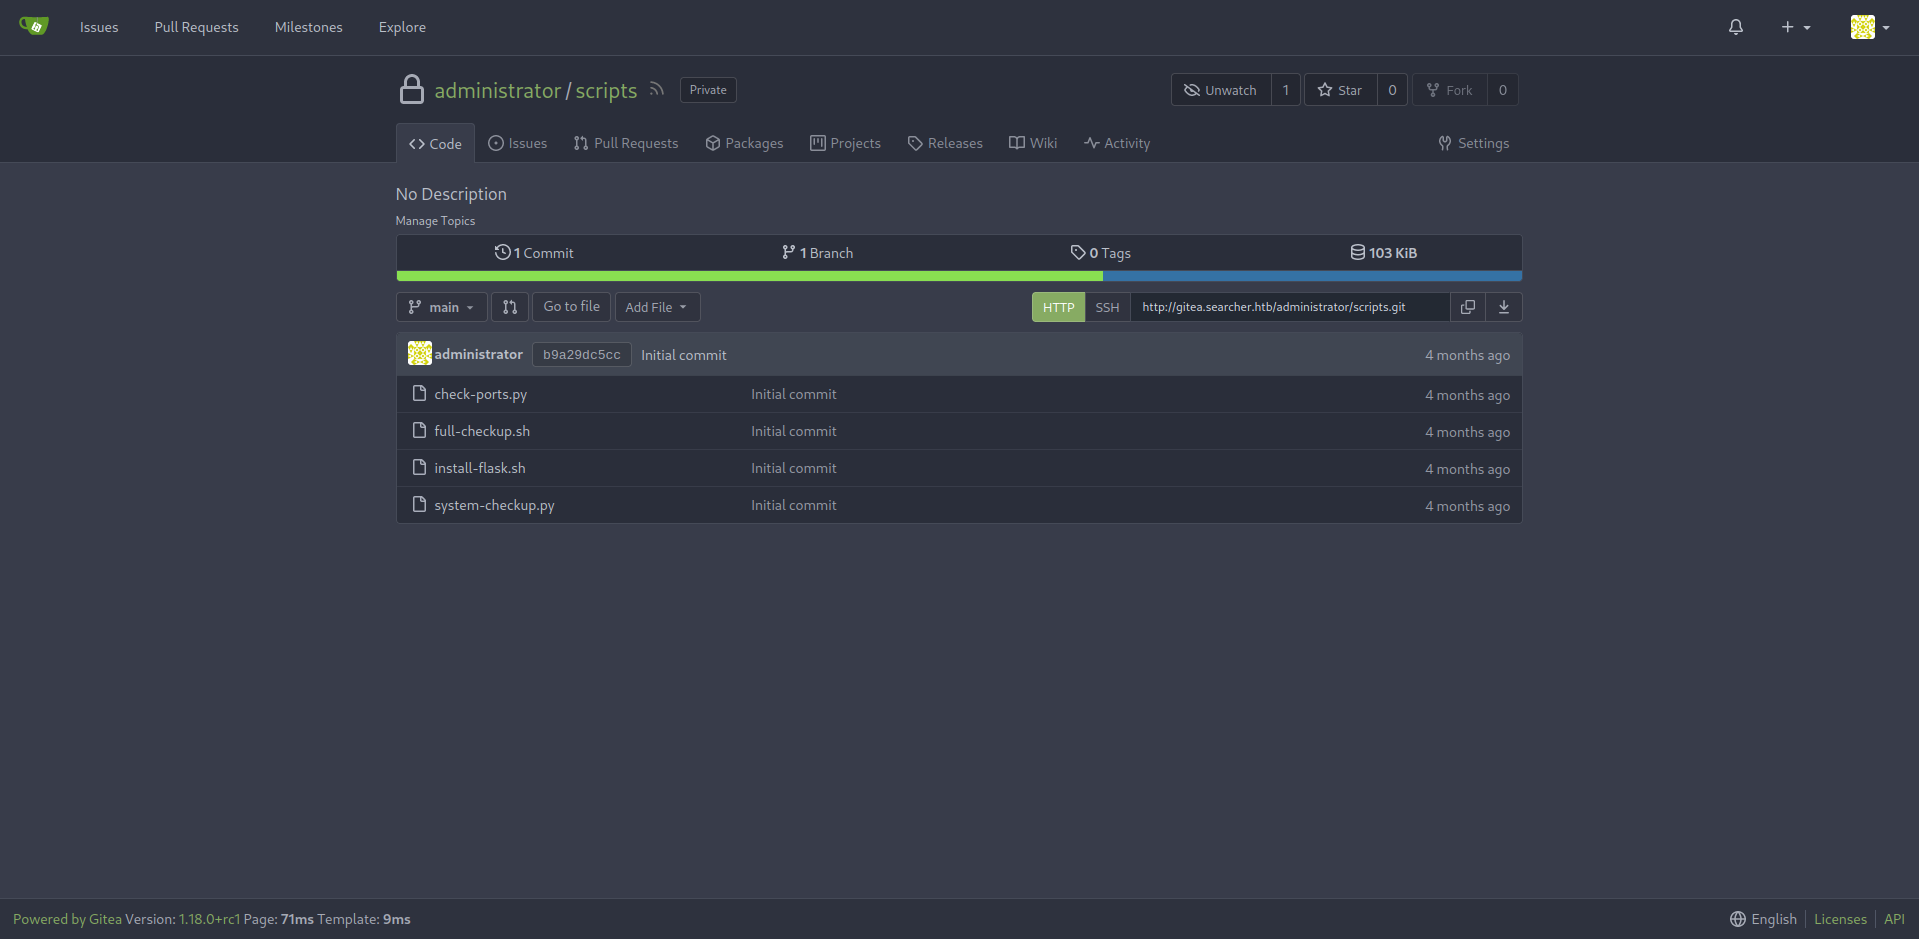
Task: Open the Releases tab
Action: click(x=945, y=143)
